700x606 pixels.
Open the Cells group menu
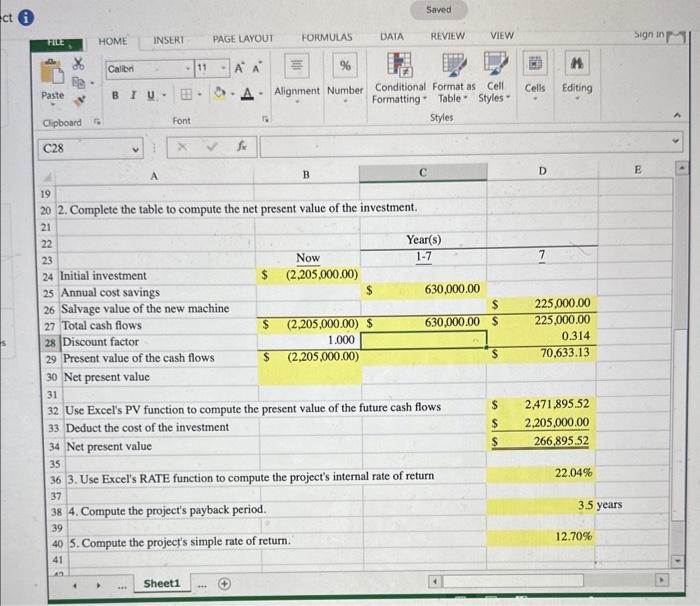click(x=535, y=75)
